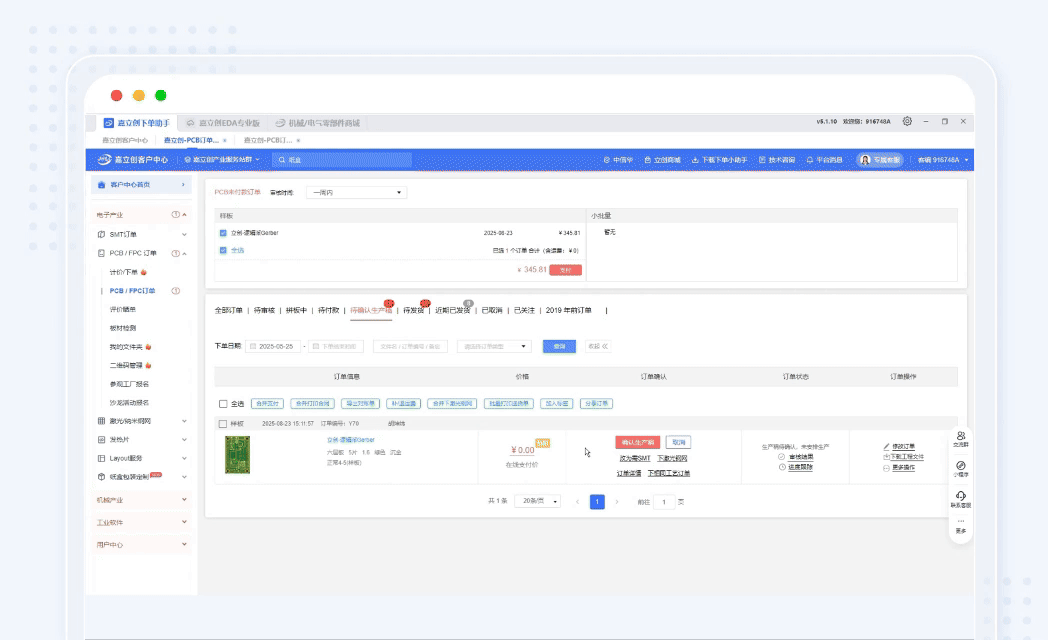This screenshot has width=1048, height=640.
Task: Expand the 用户中心 sidebar section
Action: pyautogui.click(x=184, y=544)
